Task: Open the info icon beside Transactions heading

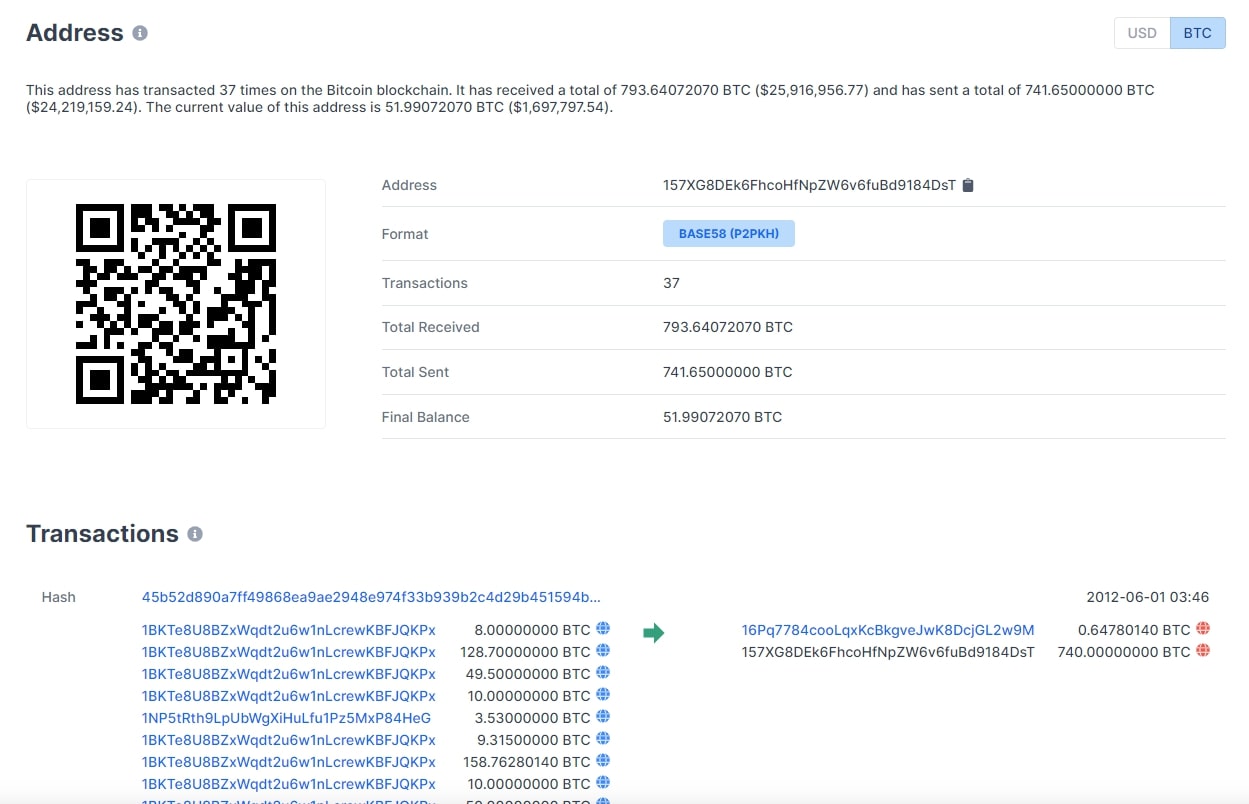Action: click(195, 534)
